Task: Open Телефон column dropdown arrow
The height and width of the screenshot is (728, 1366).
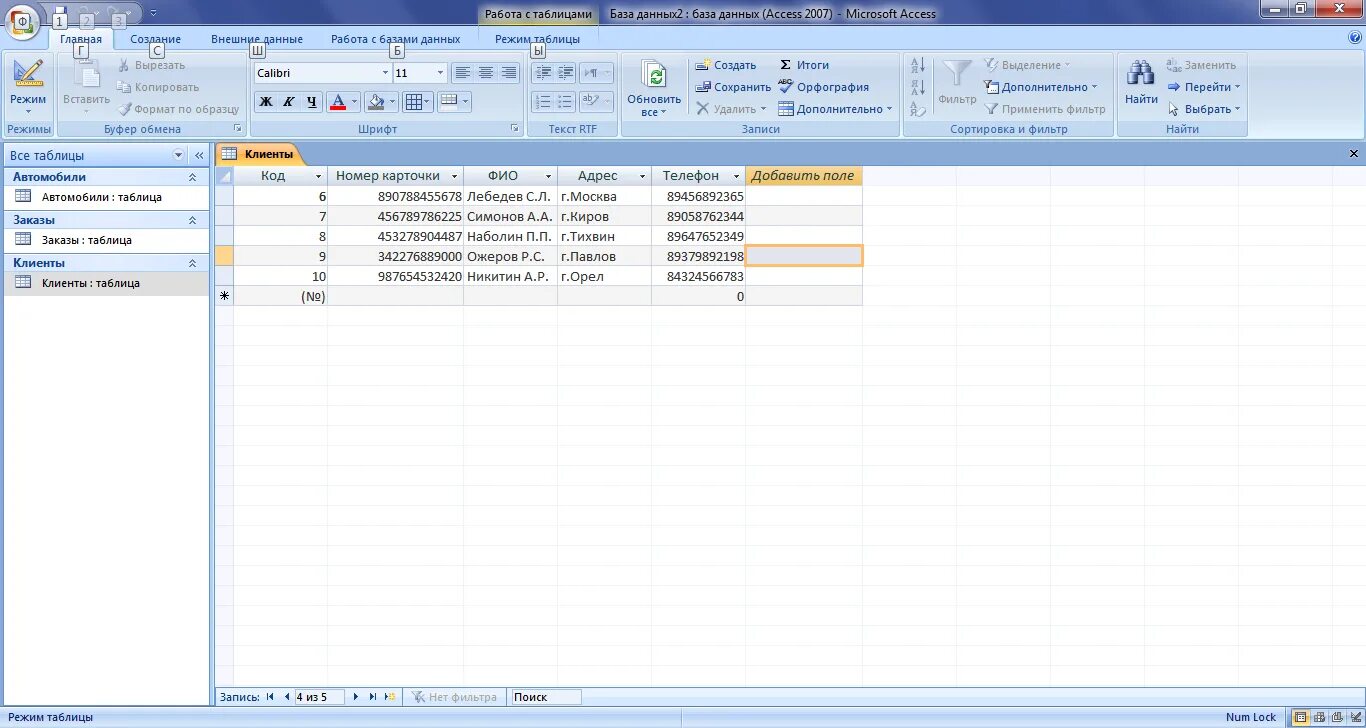Action: click(x=736, y=176)
